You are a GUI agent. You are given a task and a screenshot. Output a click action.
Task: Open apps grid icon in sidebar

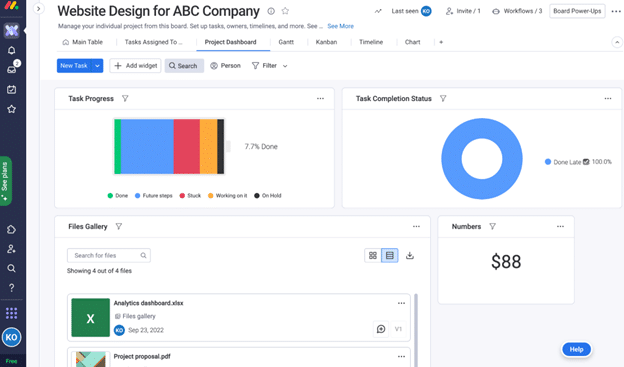click(12, 313)
